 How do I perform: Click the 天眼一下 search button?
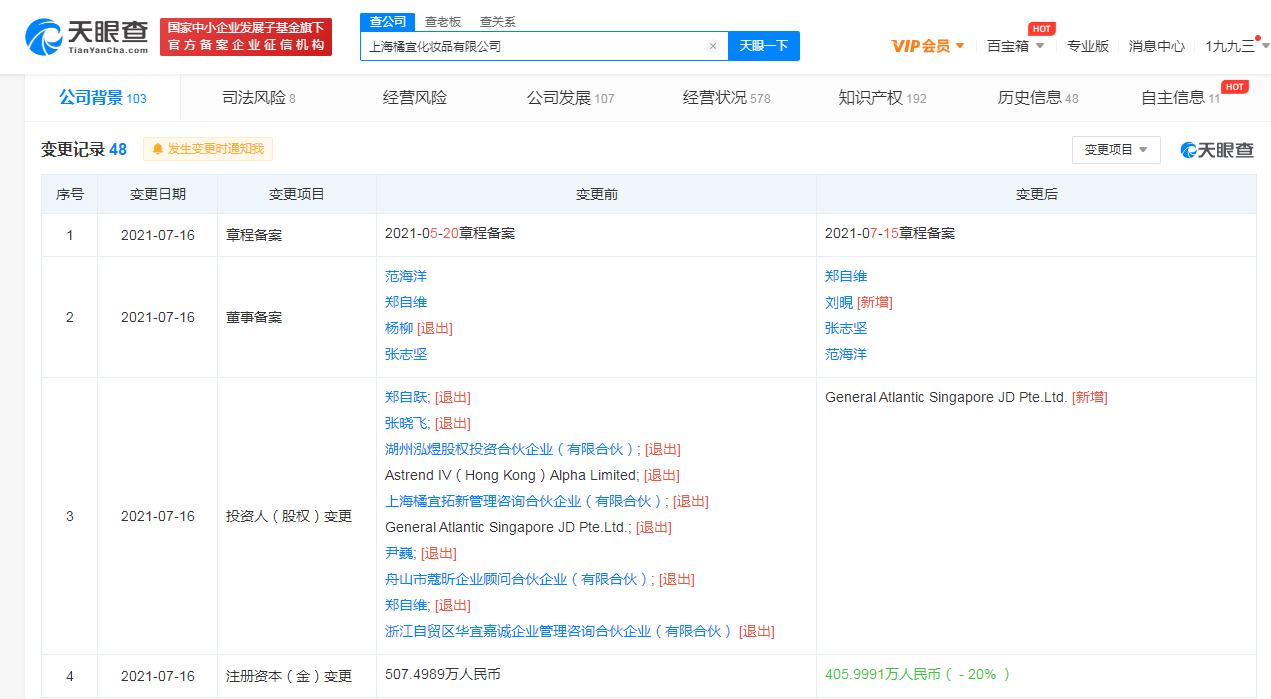coord(764,46)
